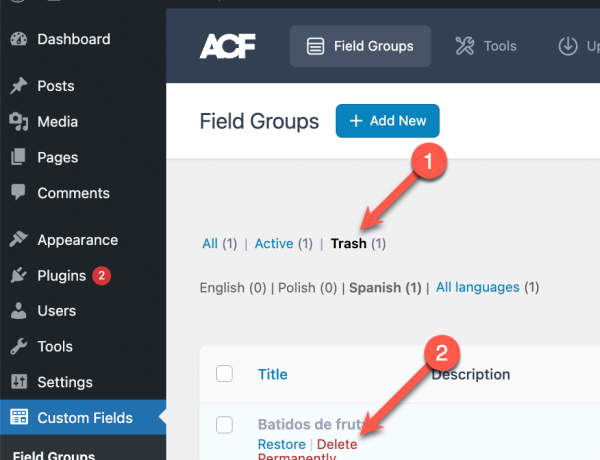
Task: Click the Posts pushpin icon
Action: 18,86
